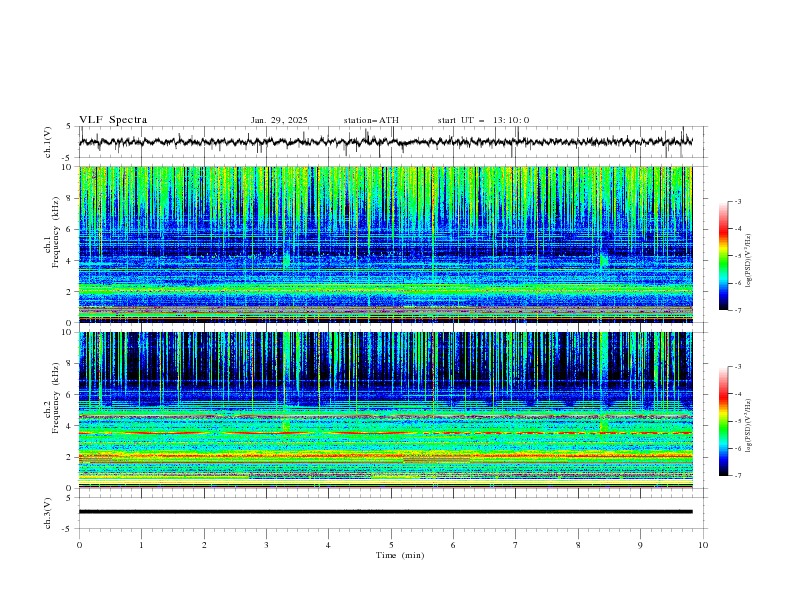Click the -7 tick on lower colorbar
This screenshot has height=612, width=792.
[737, 476]
